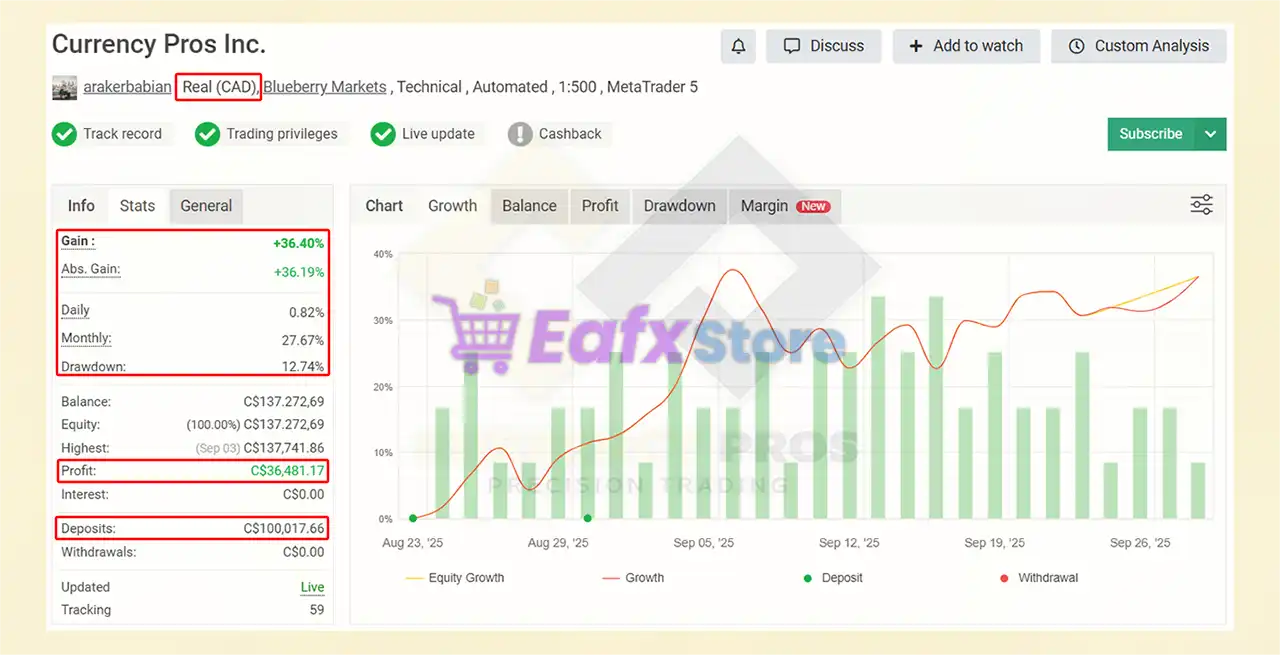1280x655 pixels.
Task: Click the Track record label
Action: tap(122, 134)
